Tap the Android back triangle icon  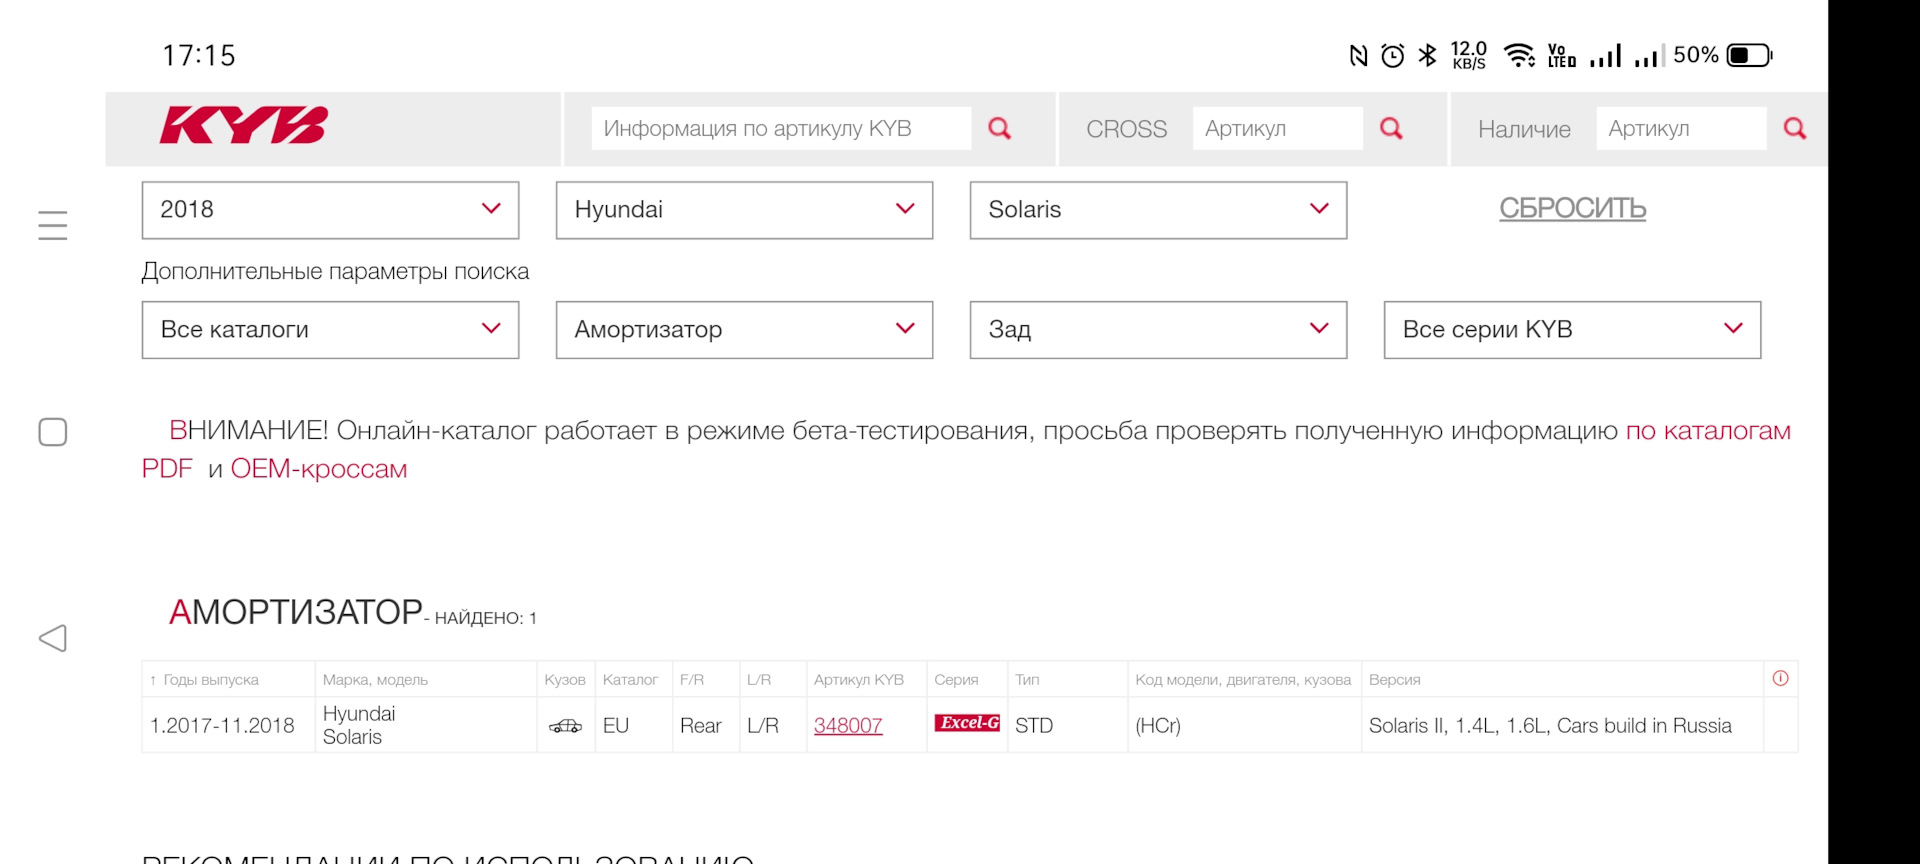(x=53, y=638)
